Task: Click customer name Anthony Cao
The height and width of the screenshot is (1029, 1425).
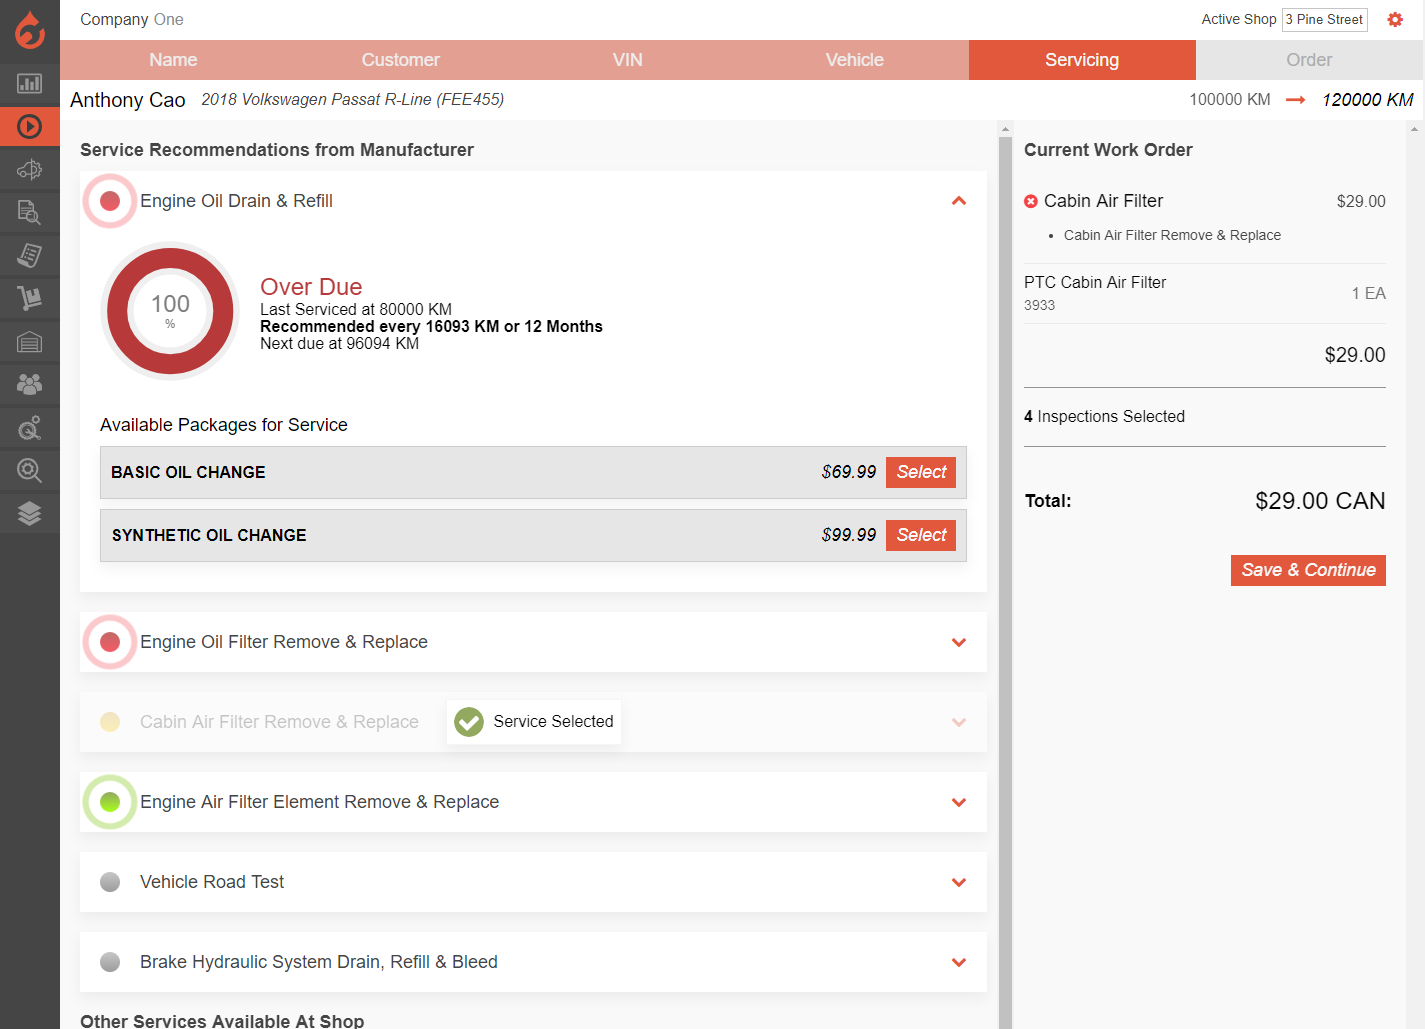Action: click(128, 100)
